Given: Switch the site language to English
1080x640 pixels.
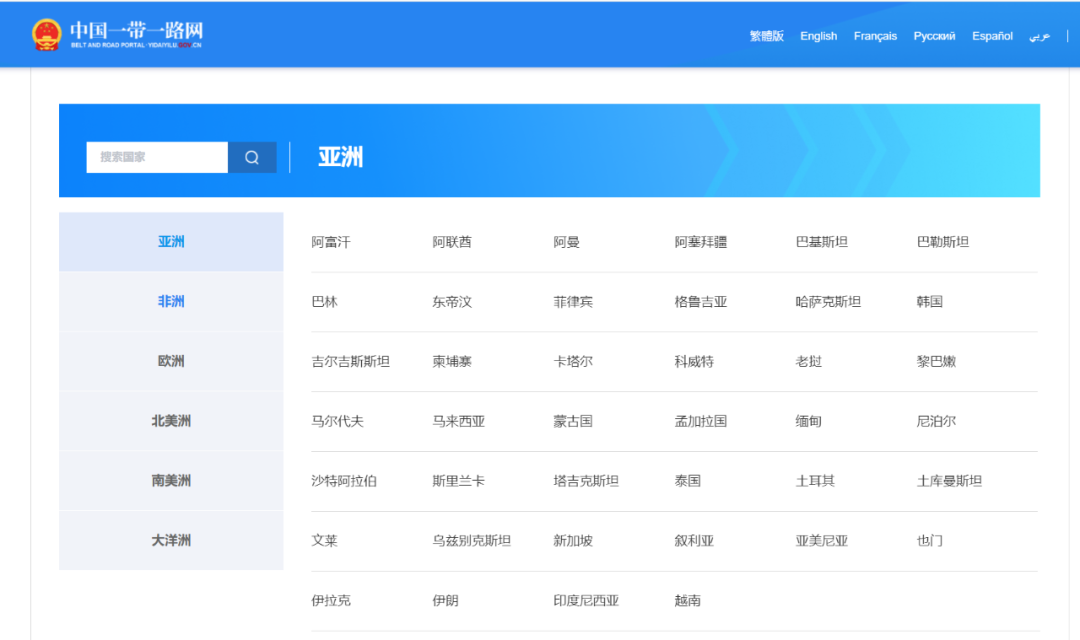Looking at the screenshot, I should click(x=818, y=36).
